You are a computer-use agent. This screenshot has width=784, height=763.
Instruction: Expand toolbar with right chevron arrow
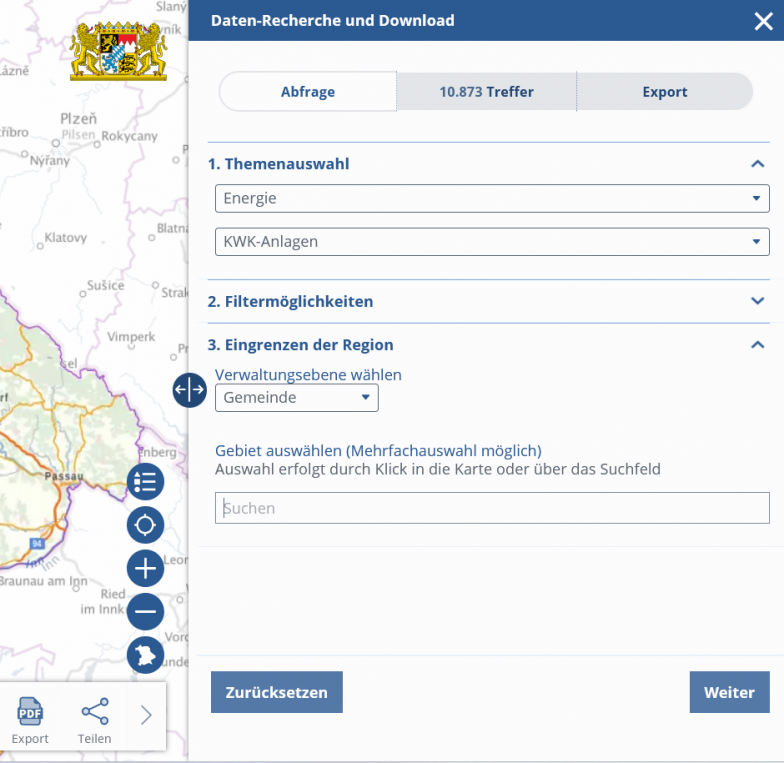tap(146, 715)
